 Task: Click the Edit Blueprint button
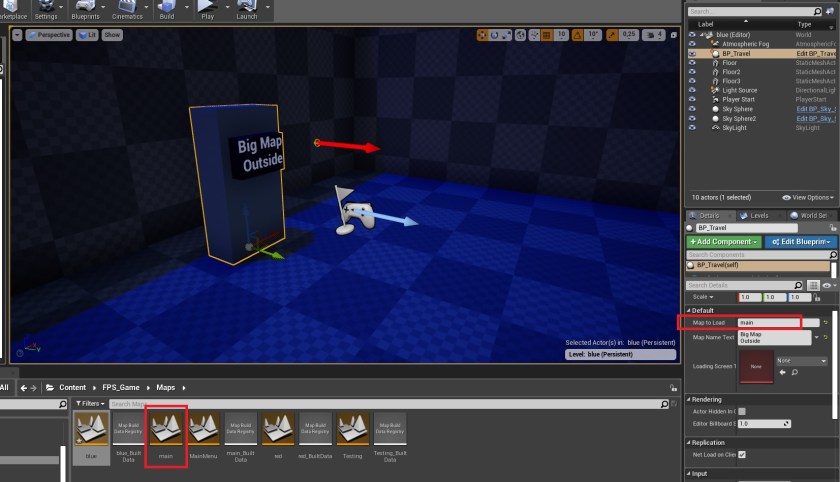click(799, 242)
